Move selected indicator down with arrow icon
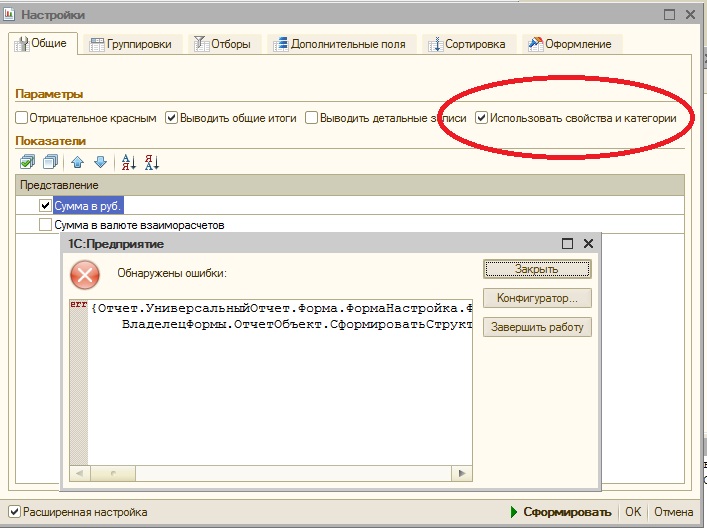707x531 pixels. (100, 162)
